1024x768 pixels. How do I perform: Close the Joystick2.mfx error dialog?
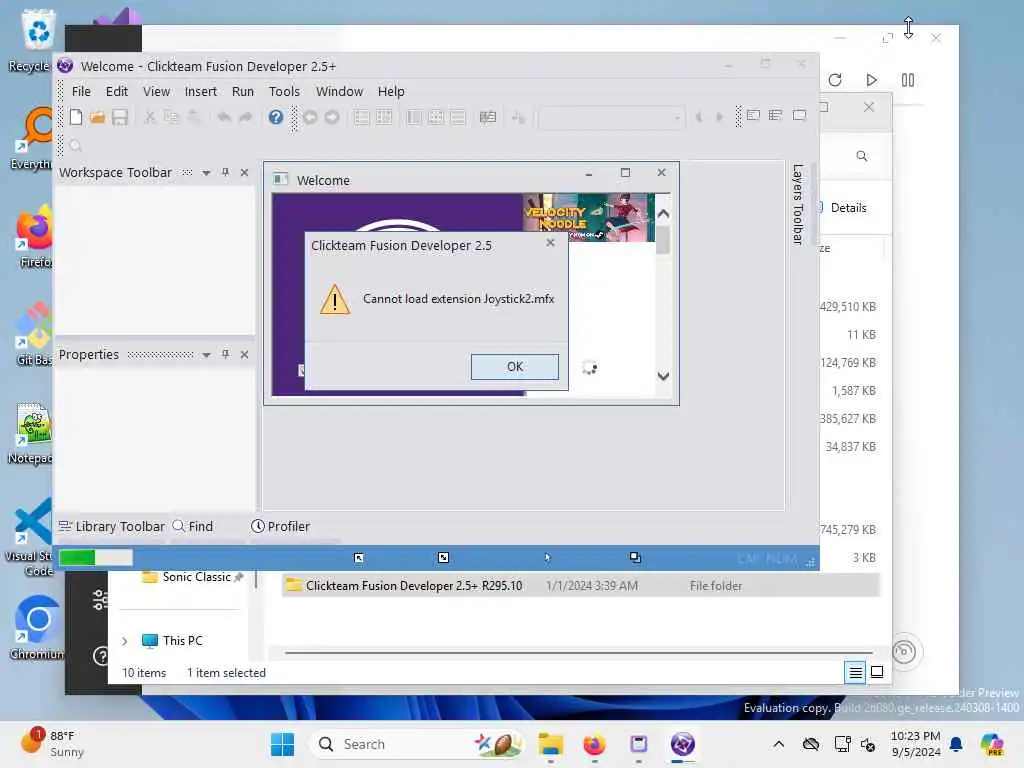(x=551, y=243)
